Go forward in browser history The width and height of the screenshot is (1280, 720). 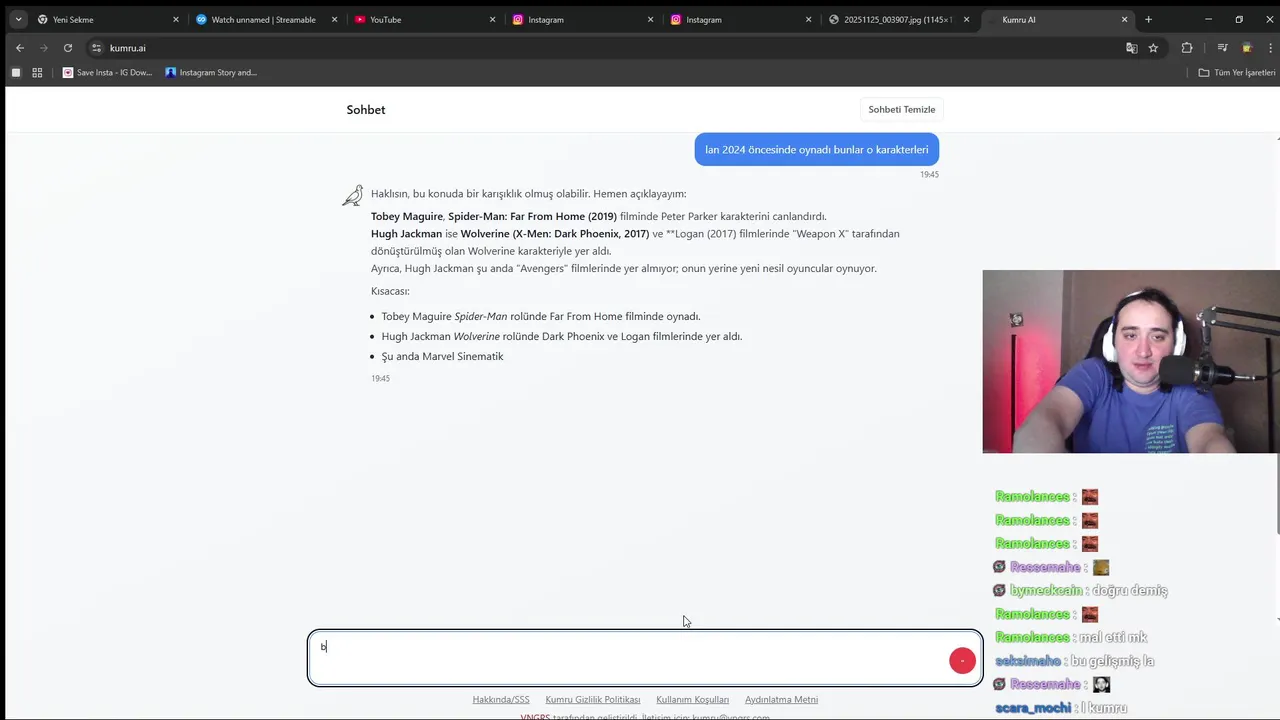(x=44, y=48)
